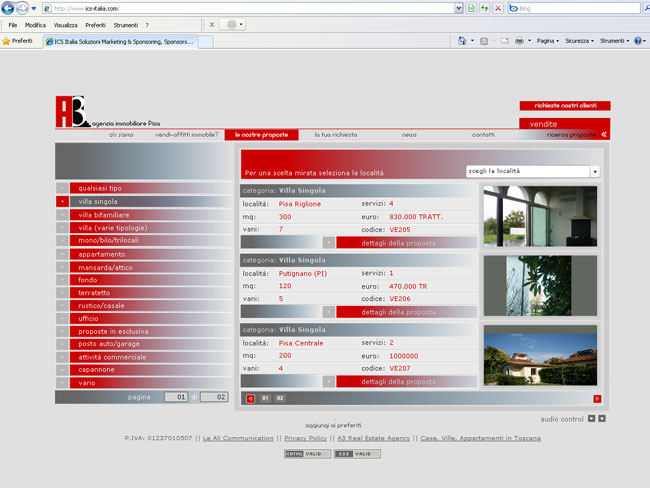Open the vendi-affitti immobile? page
Screen dimensions: 650x488
tap(187, 135)
